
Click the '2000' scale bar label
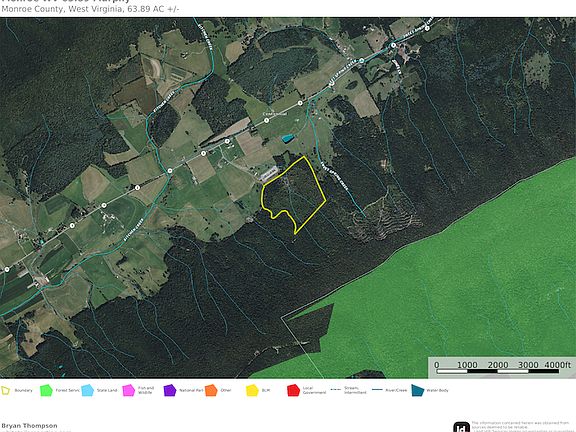(x=498, y=365)
